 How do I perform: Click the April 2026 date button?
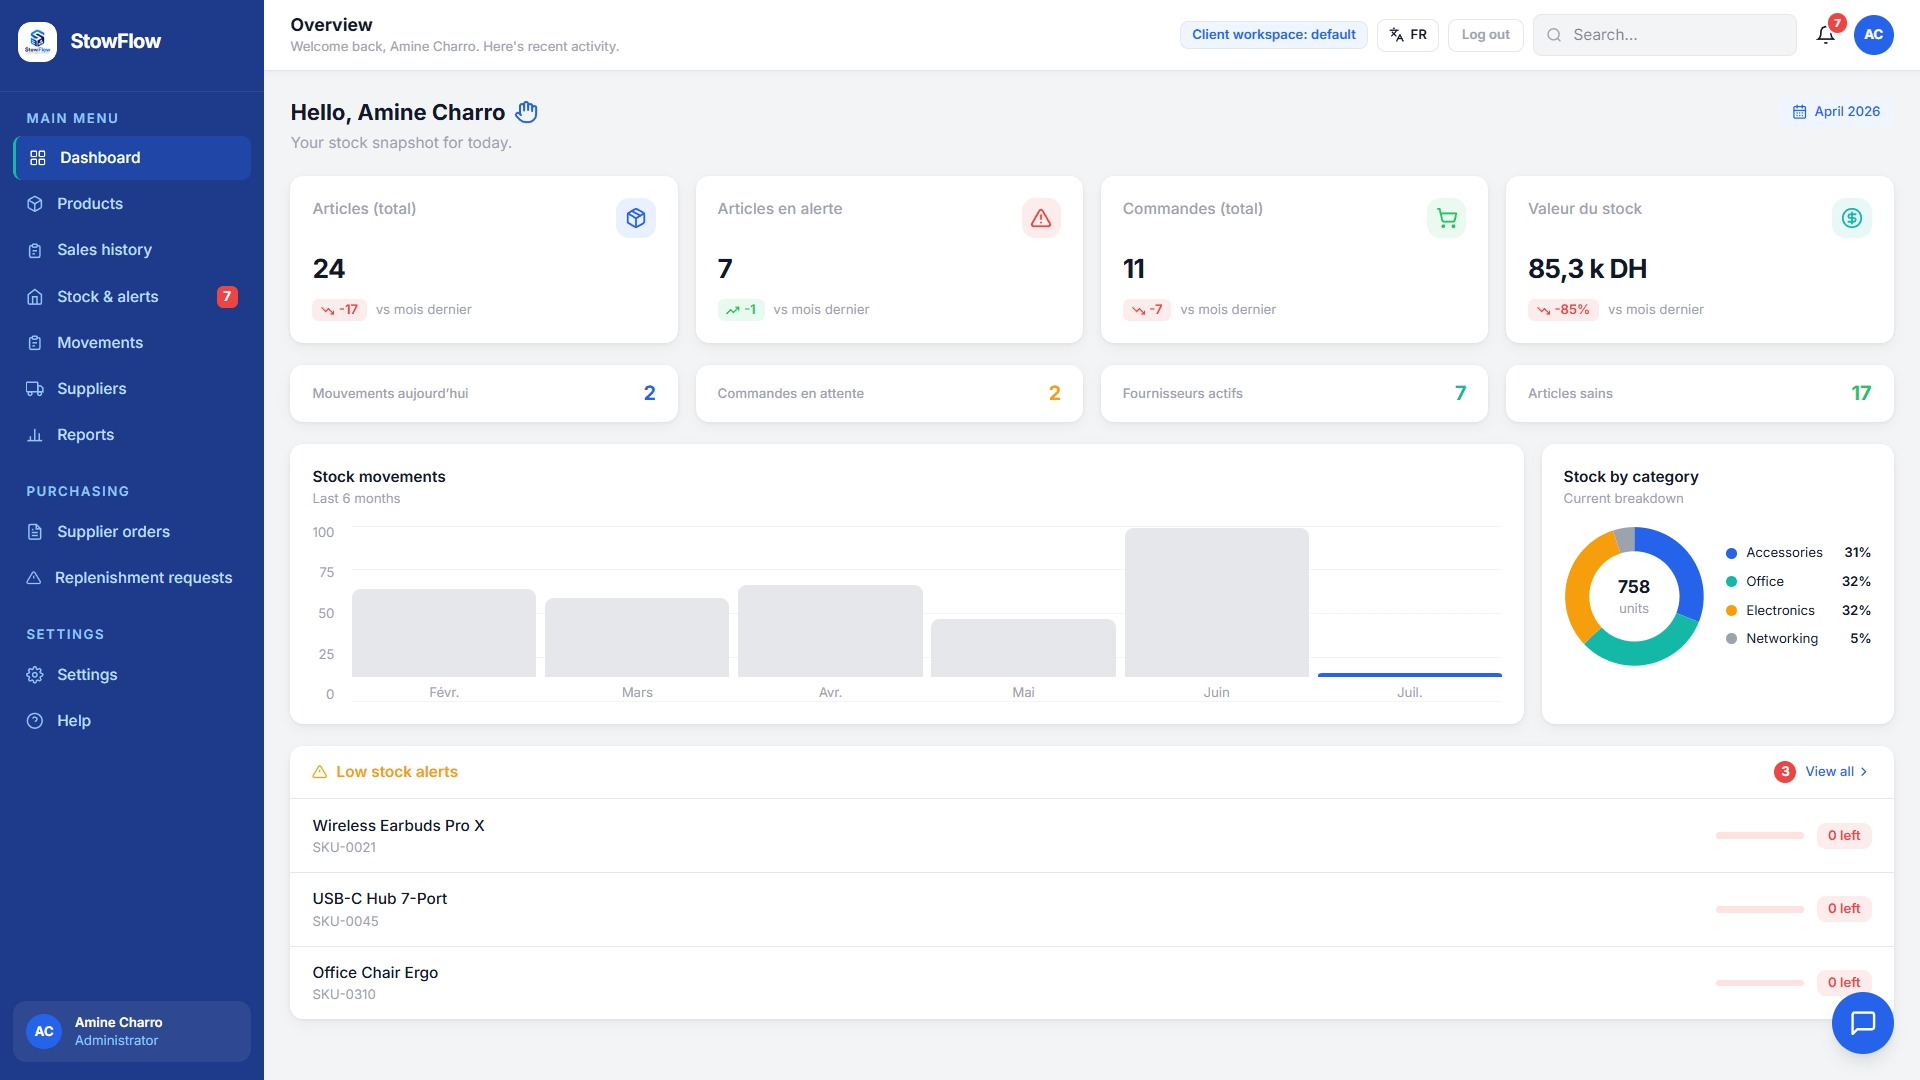[1836, 112]
